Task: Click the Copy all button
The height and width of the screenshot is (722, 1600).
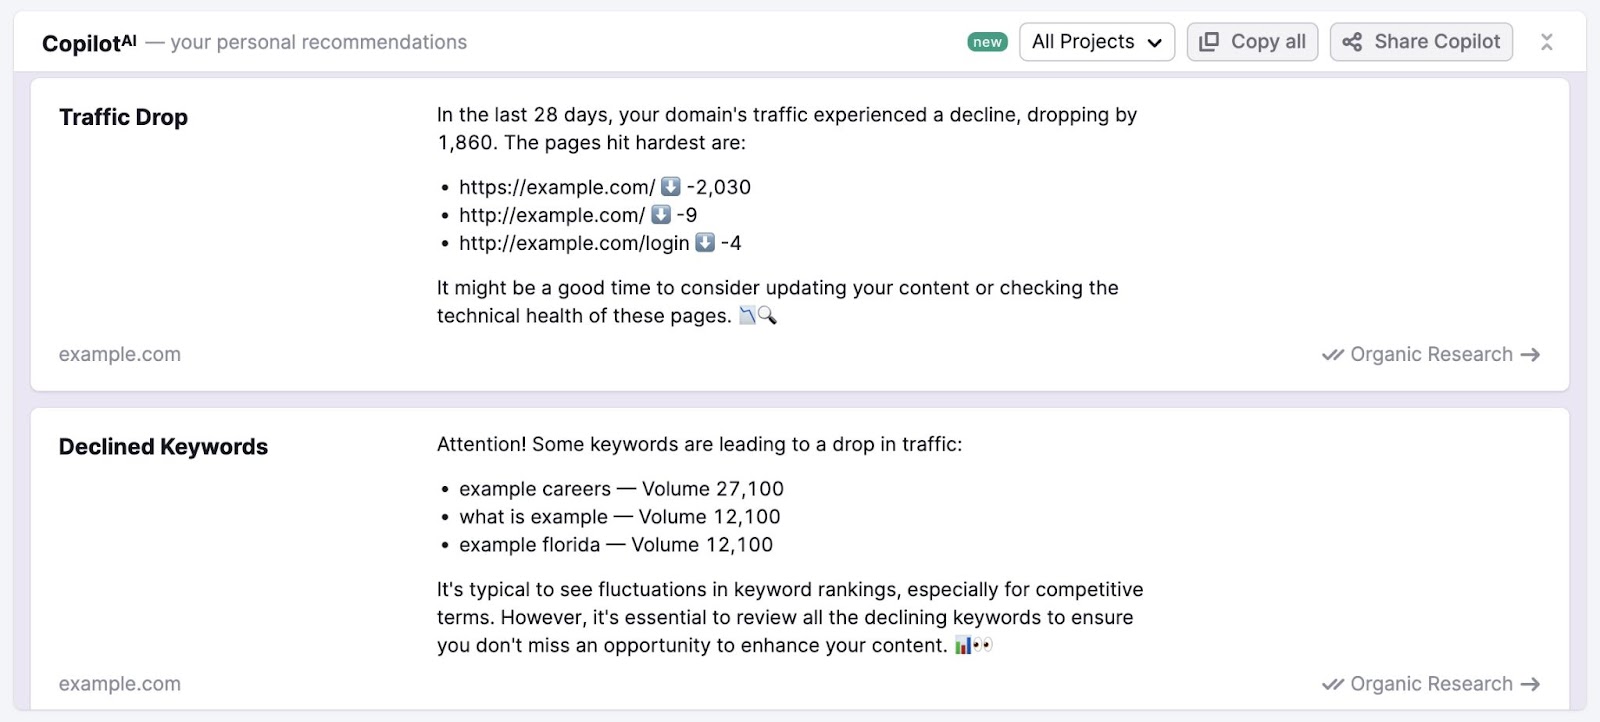Action: click(x=1253, y=42)
